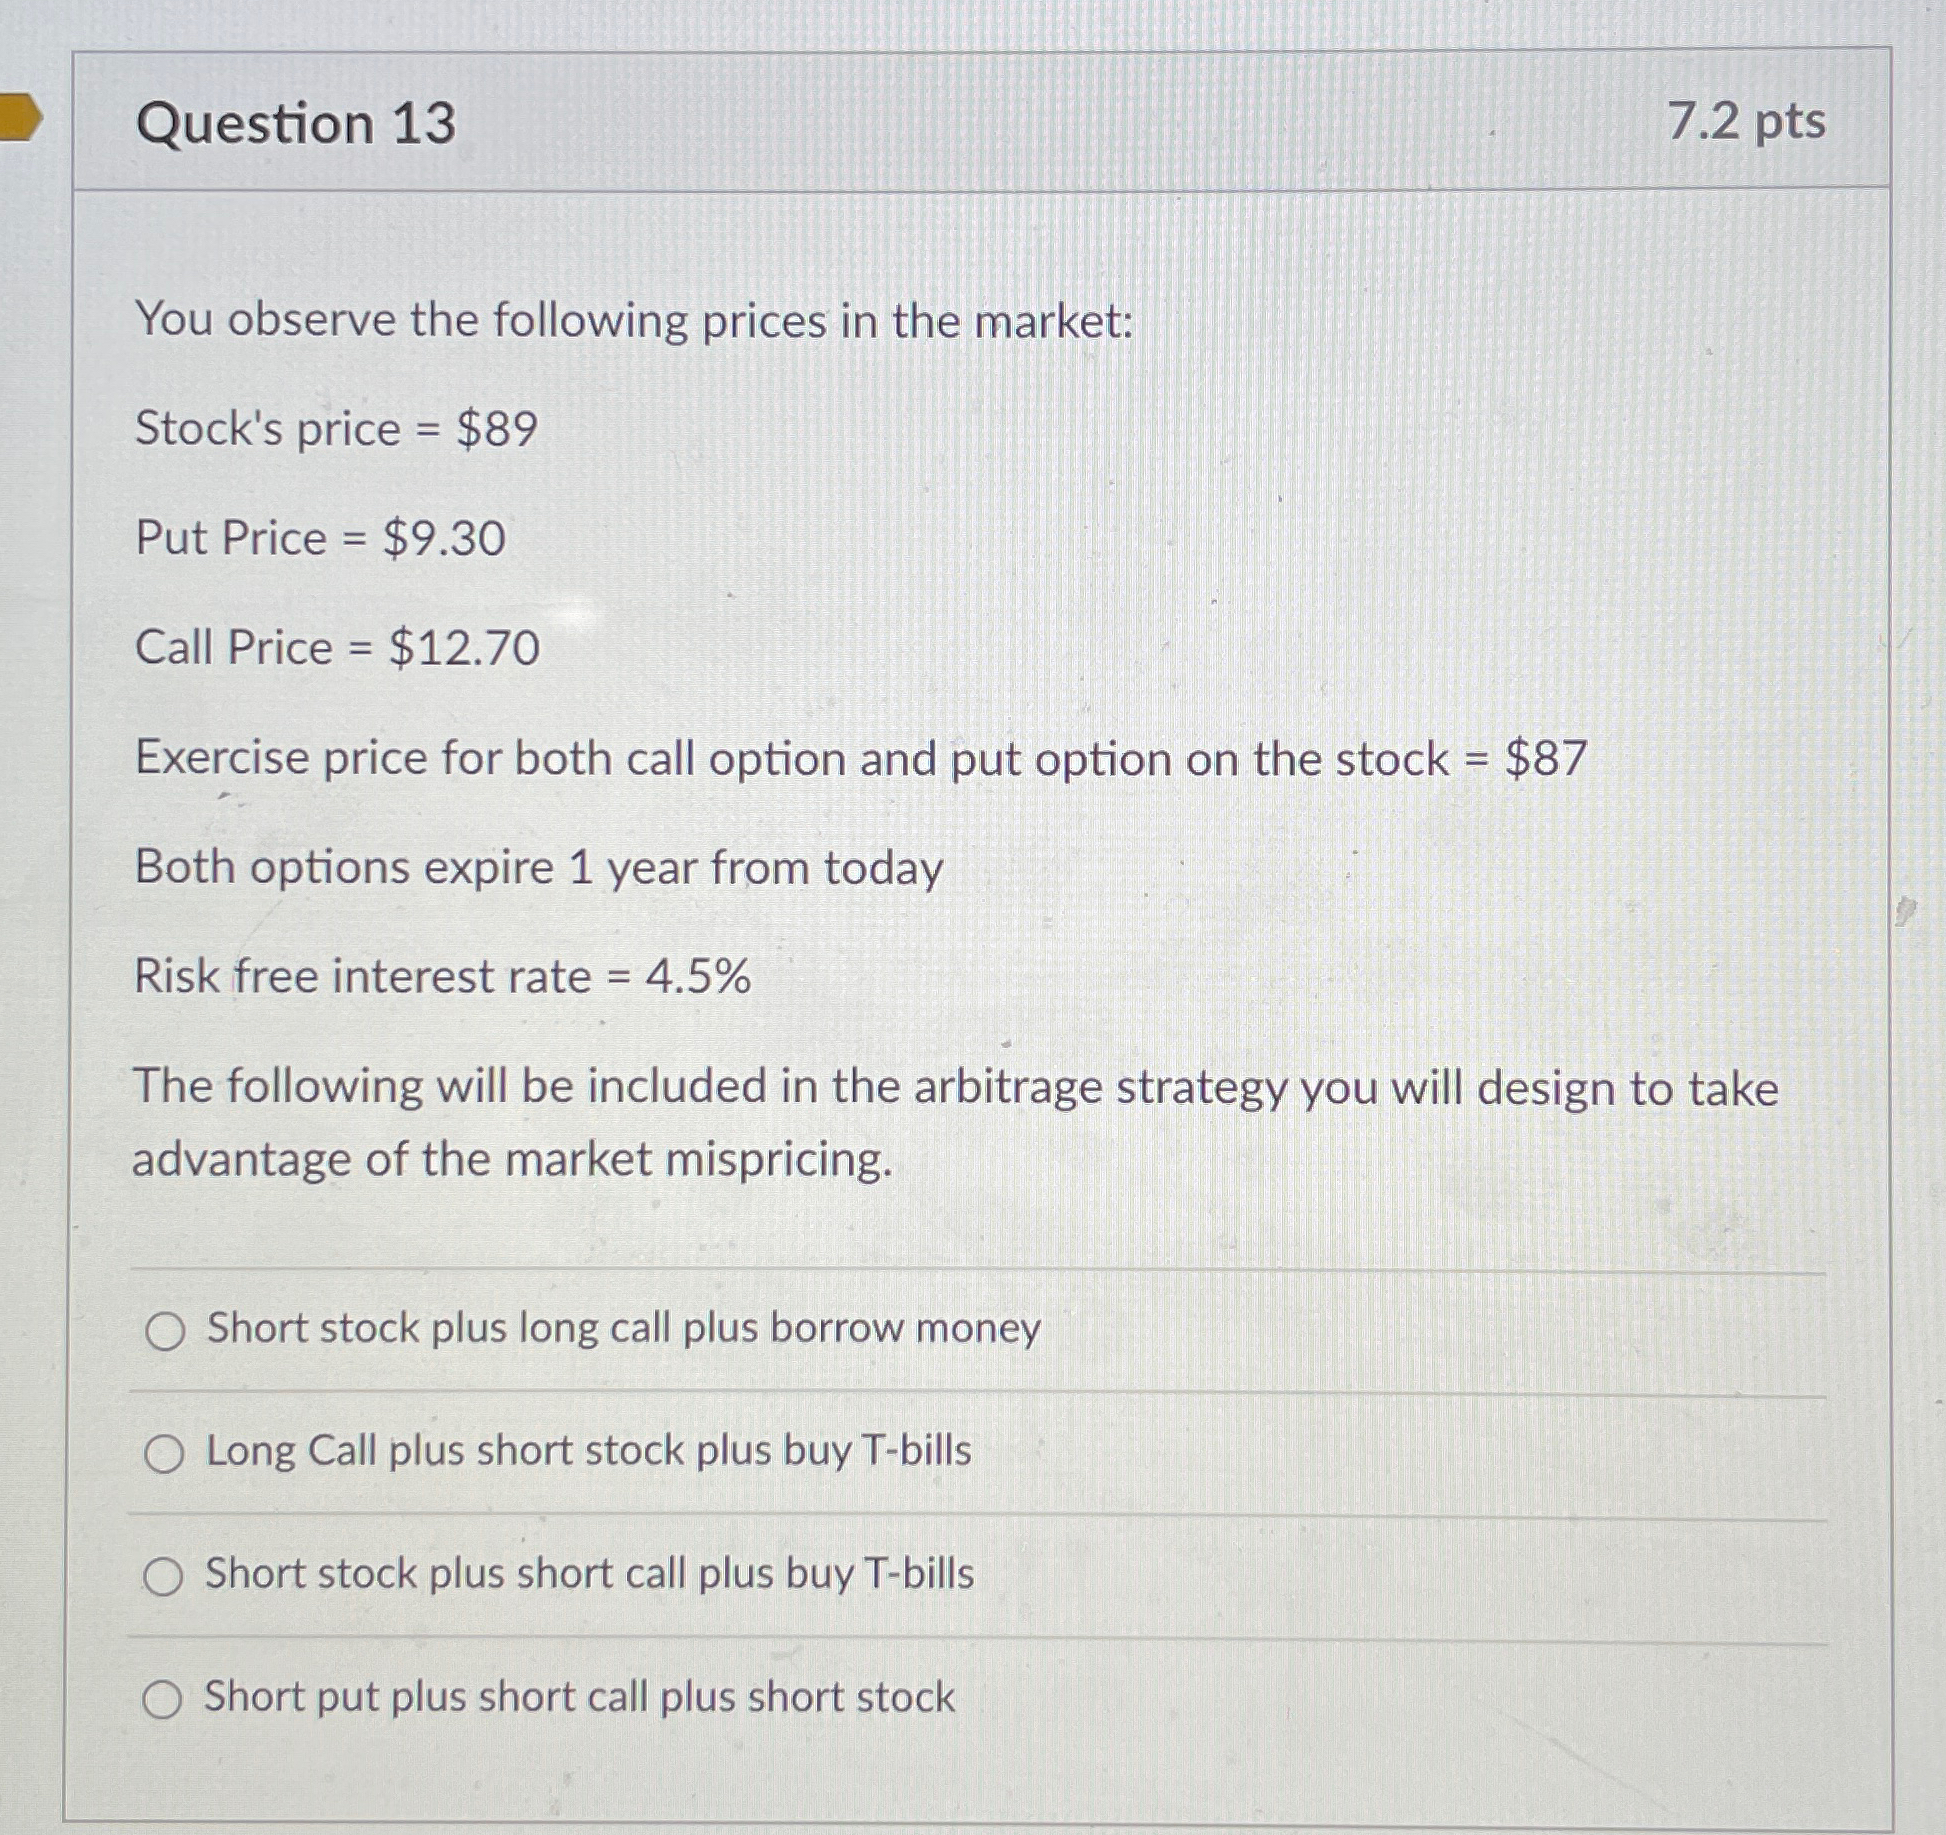Click the arbitrage strategy paragraph text
This screenshot has height=1835, width=1946.
950,1120
